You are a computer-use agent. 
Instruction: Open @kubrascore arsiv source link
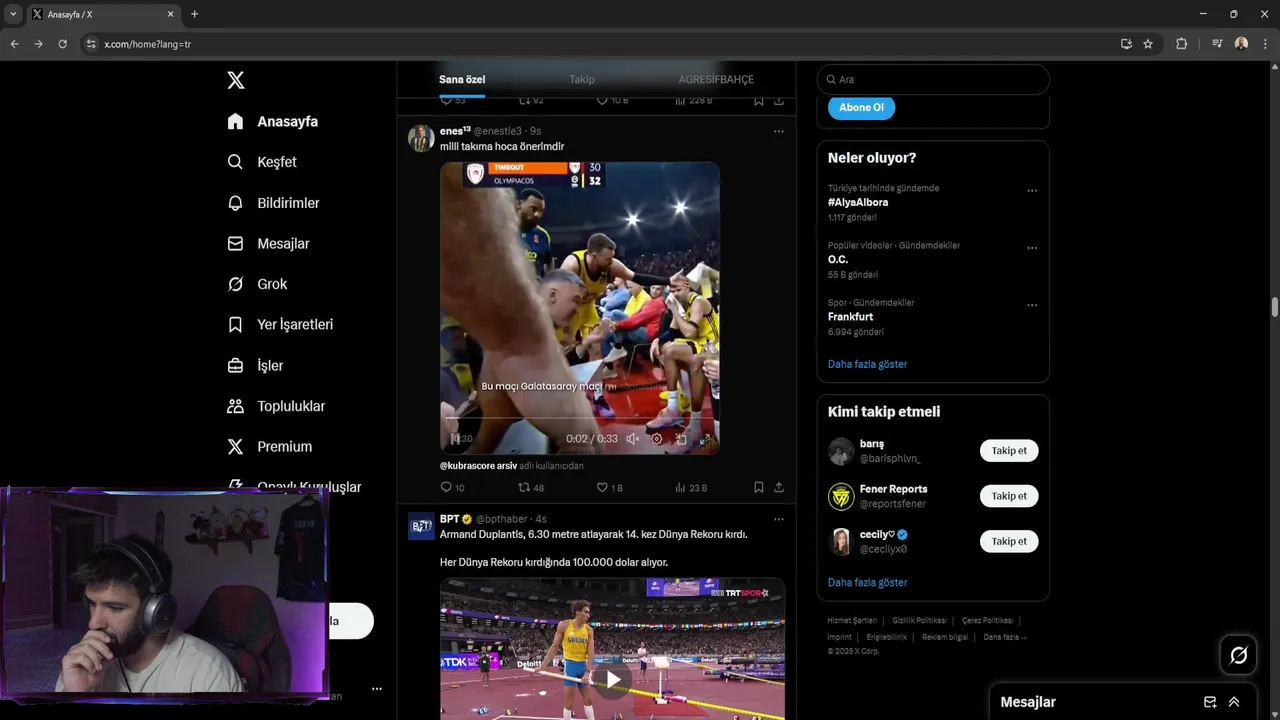coord(478,466)
